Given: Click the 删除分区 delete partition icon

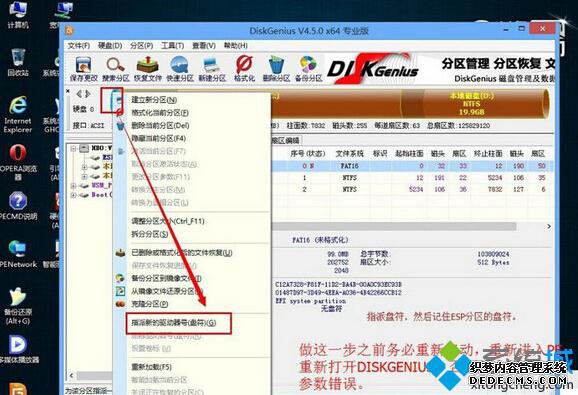Looking at the screenshot, I should 276,69.
